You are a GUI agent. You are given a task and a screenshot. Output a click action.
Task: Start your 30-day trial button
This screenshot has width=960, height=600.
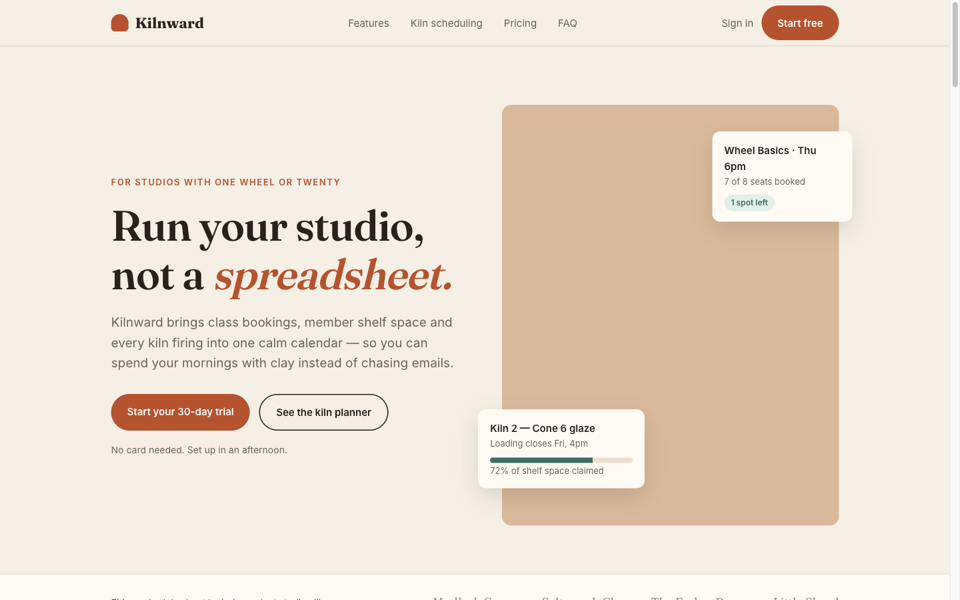(x=180, y=412)
